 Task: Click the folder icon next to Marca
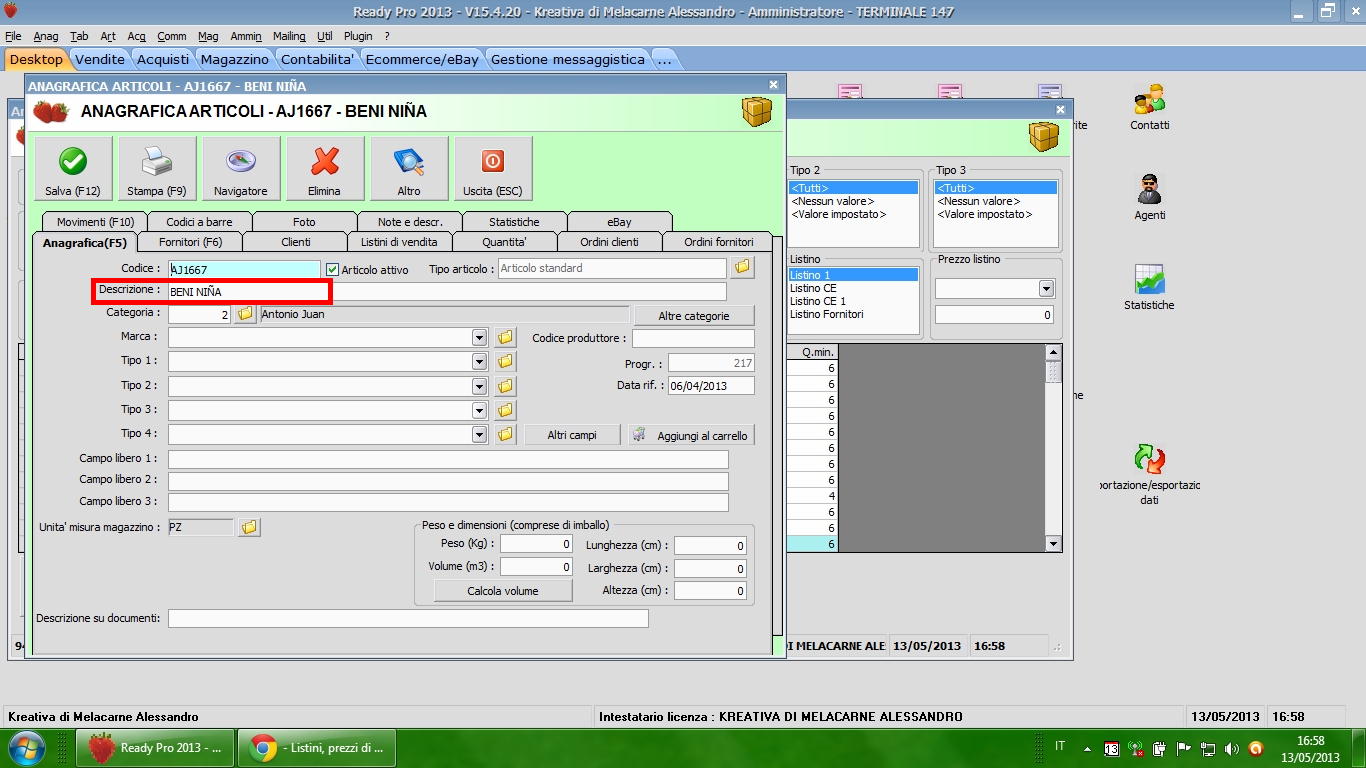[505, 338]
